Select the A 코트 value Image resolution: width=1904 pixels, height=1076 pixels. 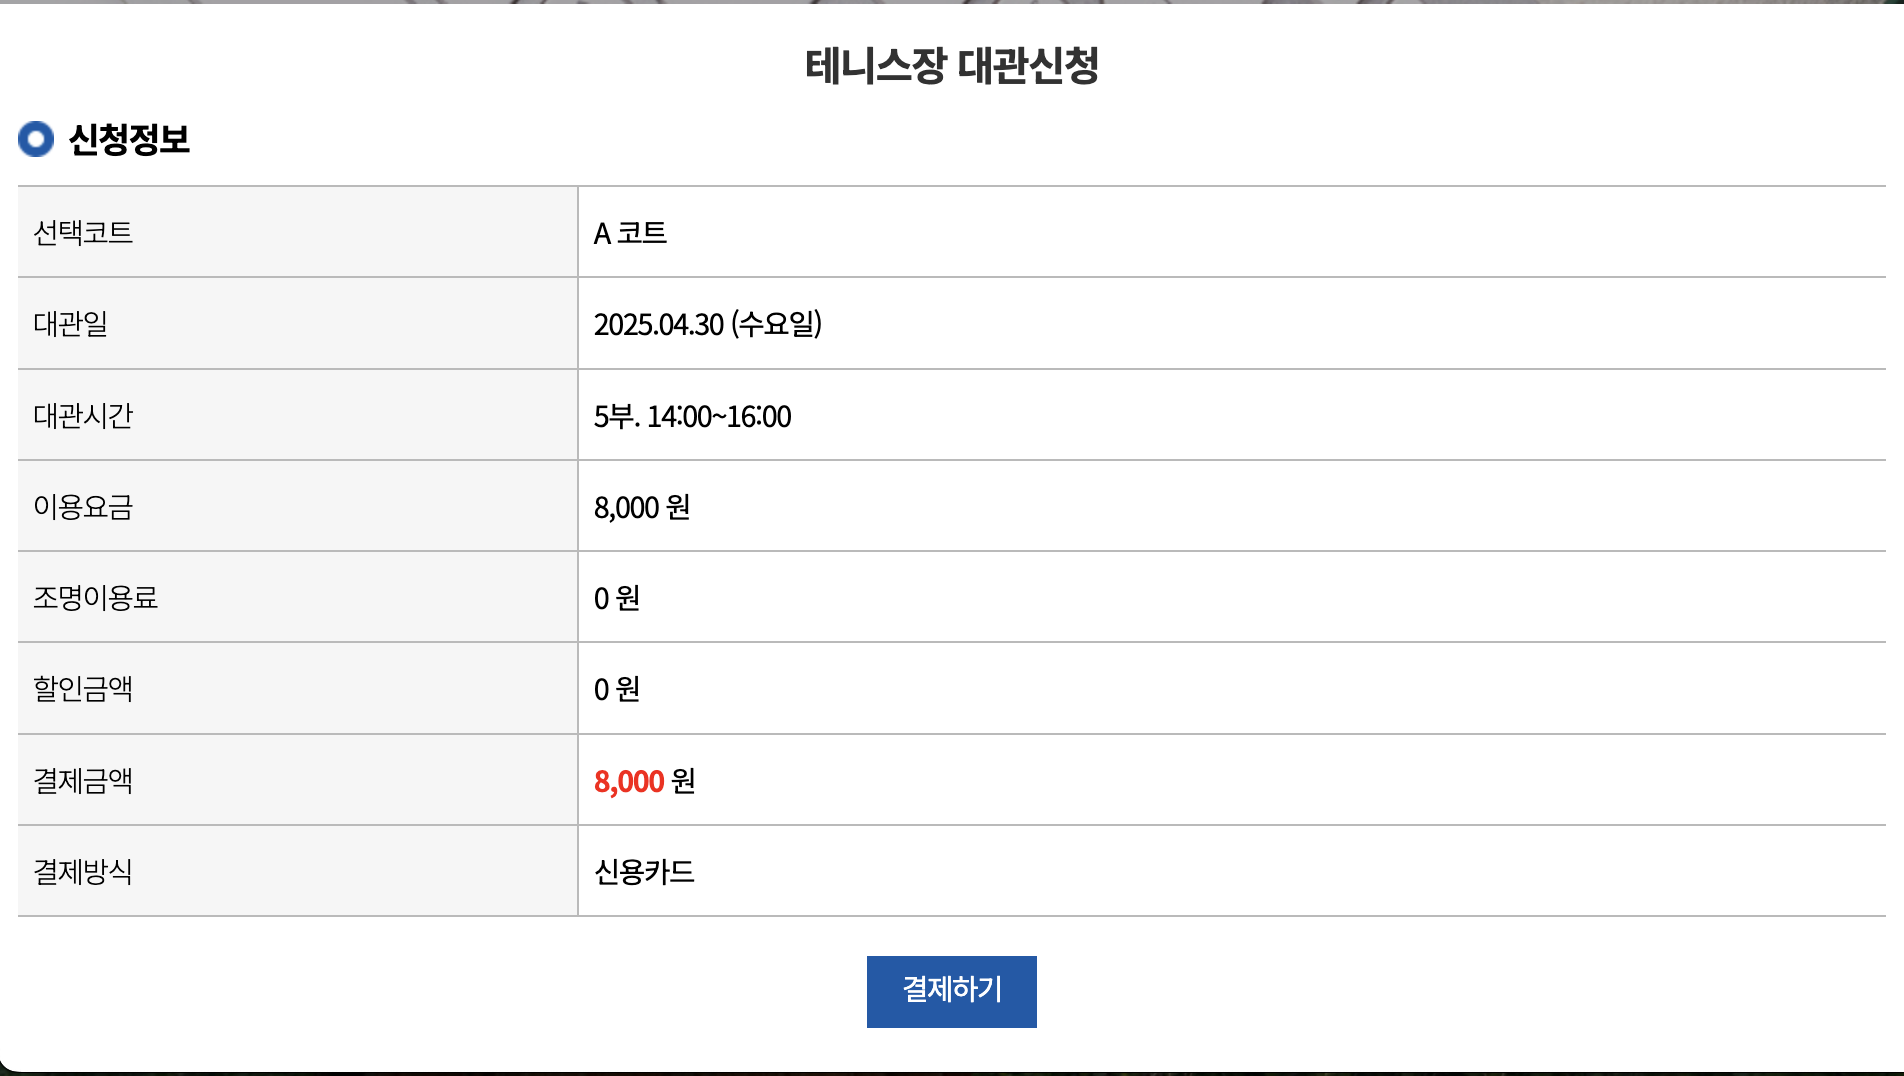click(630, 233)
